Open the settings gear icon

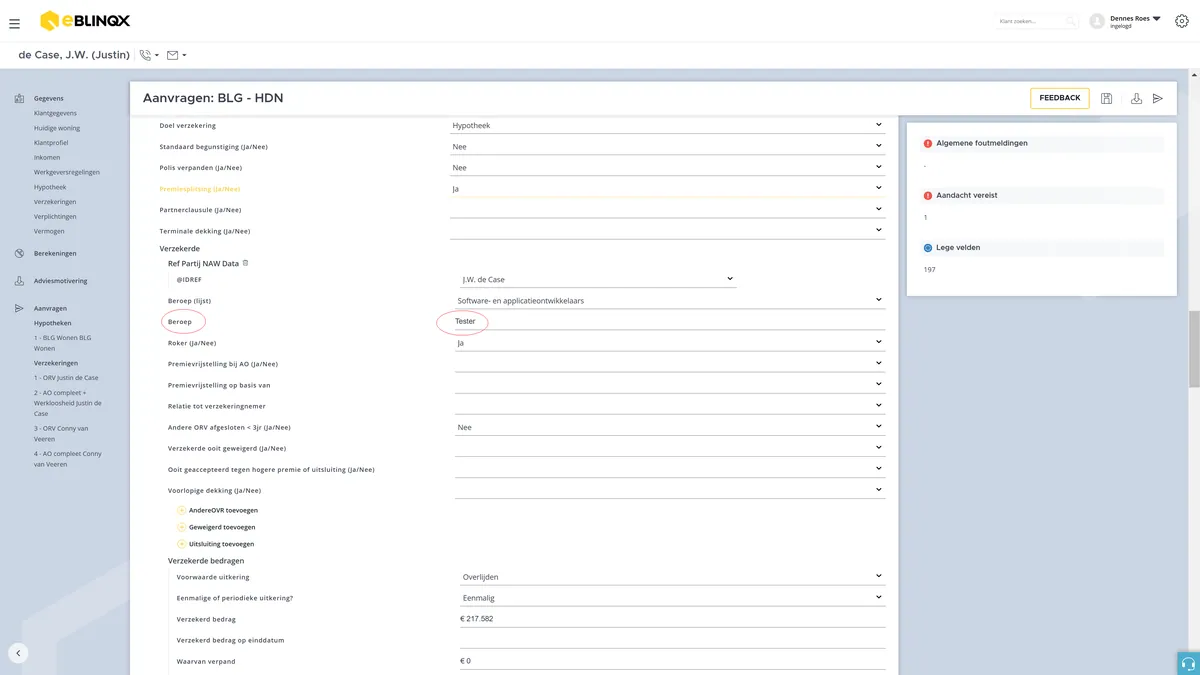click(1180, 22)
